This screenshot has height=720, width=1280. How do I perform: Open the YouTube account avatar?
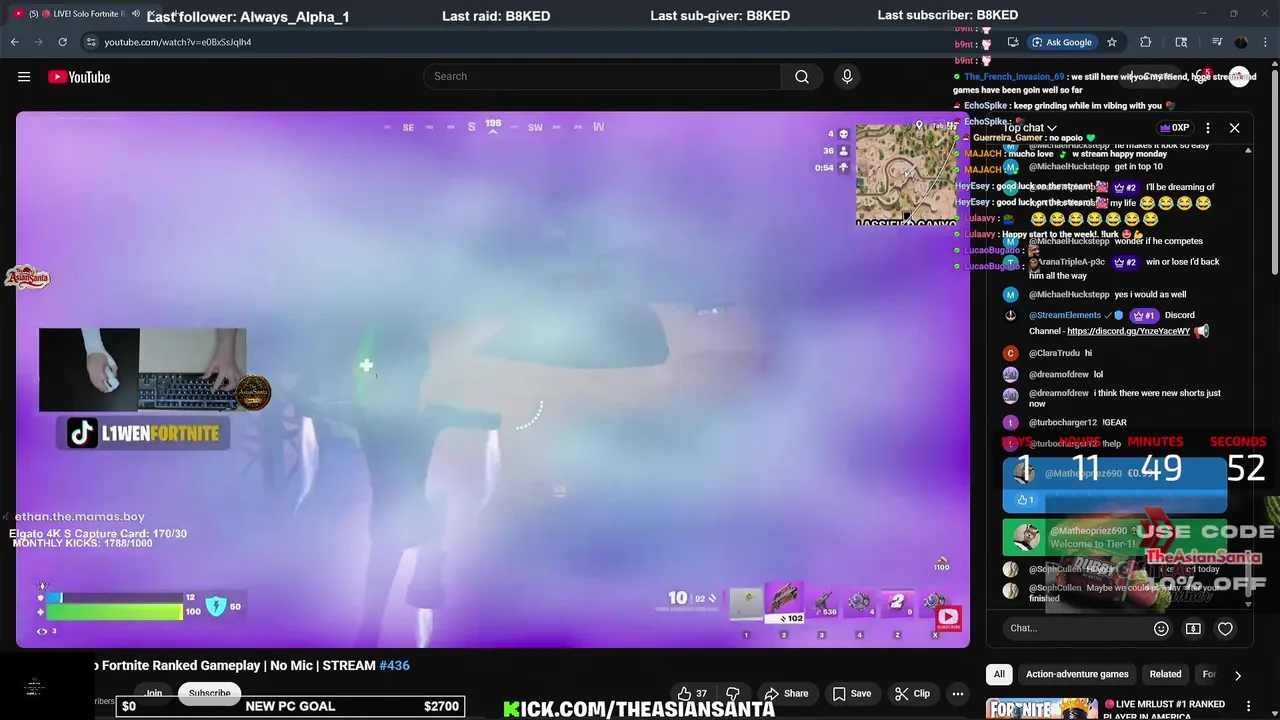(1240, 77)
